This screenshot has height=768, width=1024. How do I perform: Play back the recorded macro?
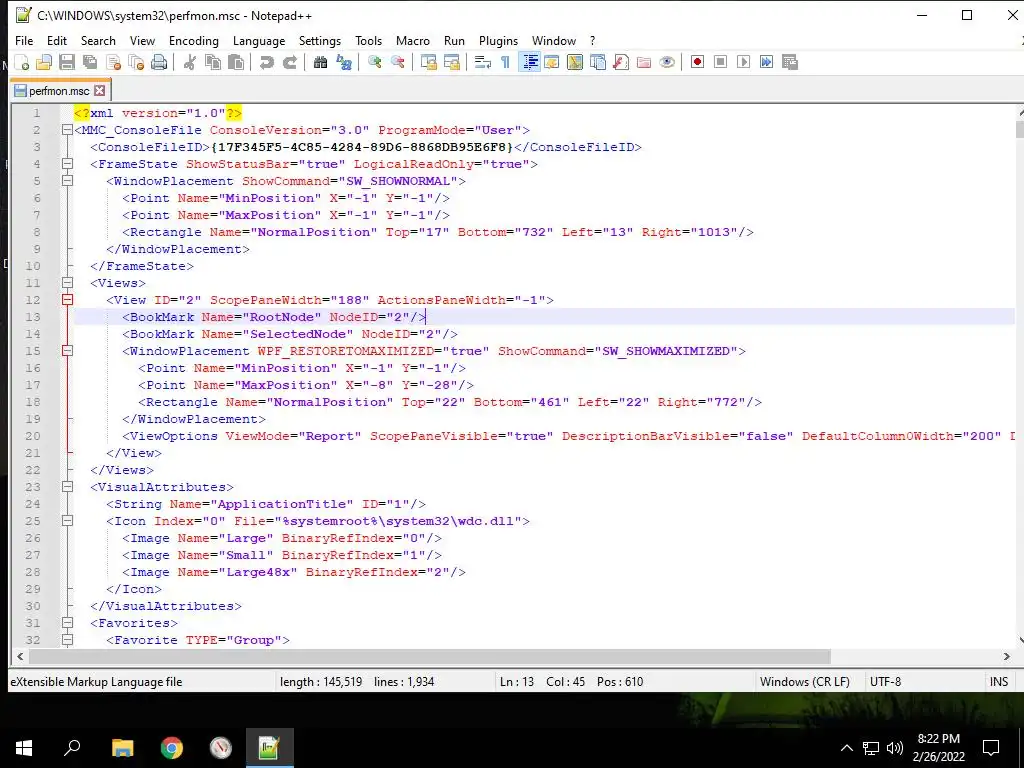[743, 62]
